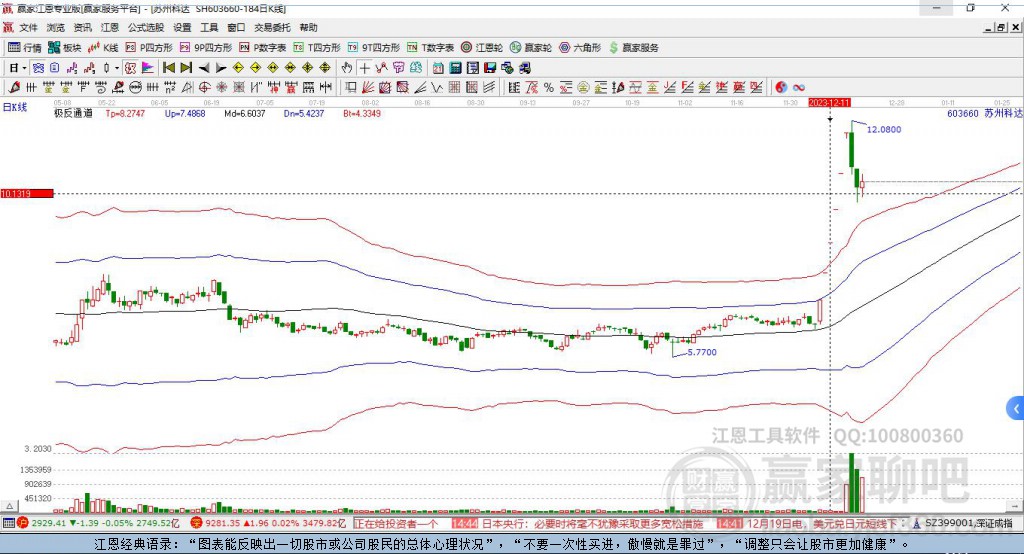
Task: Select the red starburst angle tool
Action: pos(221,88)
